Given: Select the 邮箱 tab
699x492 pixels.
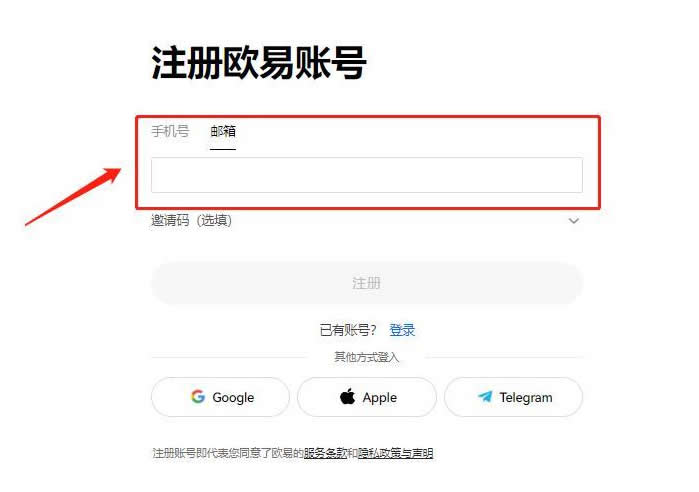Looking at the screenshot, I should pos(223,131).
